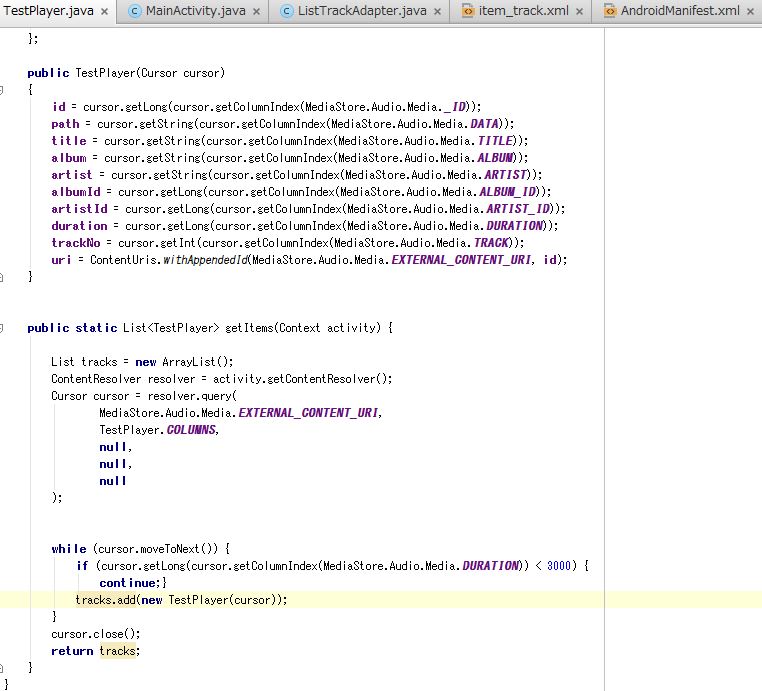Screen dimensions: 762x691
Task: Click the 'DATA' constant in the path line
Action: click(485, 124)
